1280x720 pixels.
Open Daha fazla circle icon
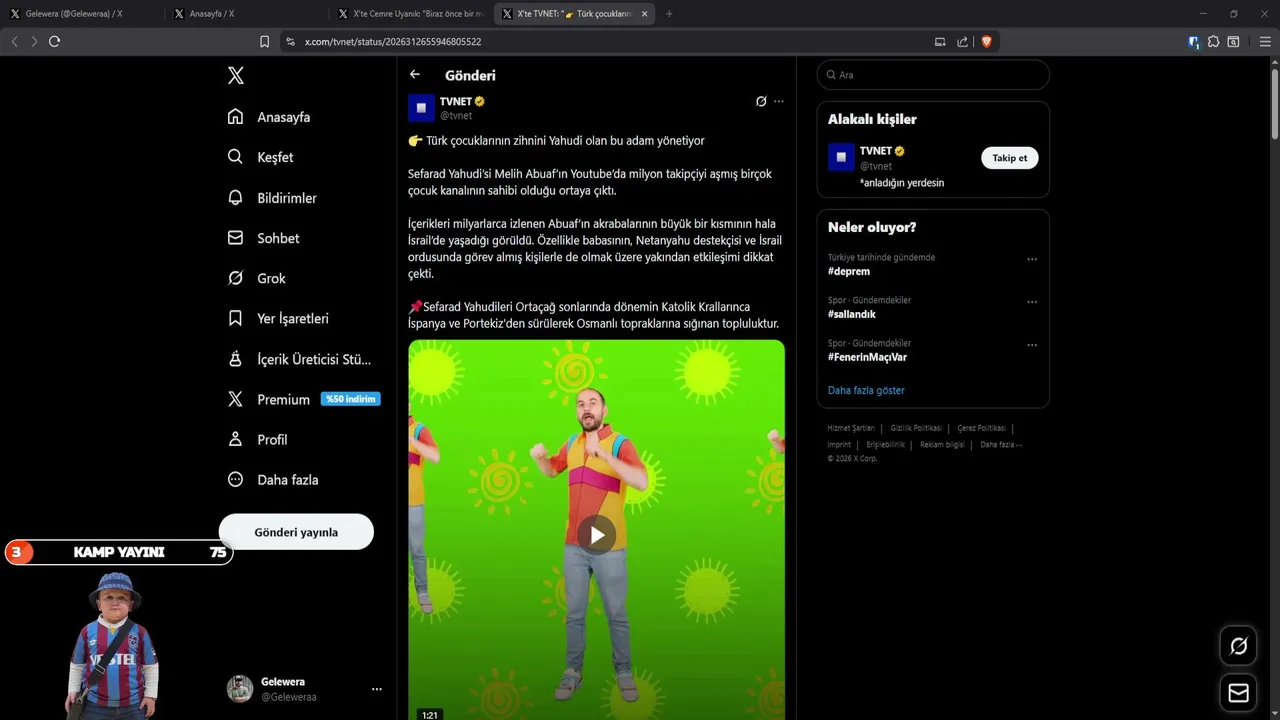[235, 480]
